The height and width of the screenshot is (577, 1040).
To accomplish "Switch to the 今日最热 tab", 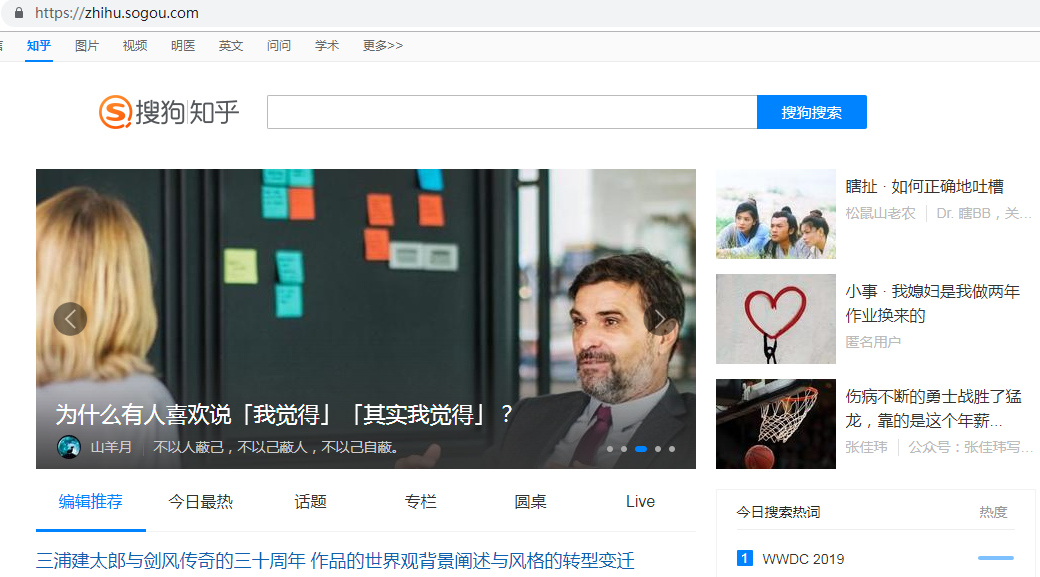I will (200, 502).
